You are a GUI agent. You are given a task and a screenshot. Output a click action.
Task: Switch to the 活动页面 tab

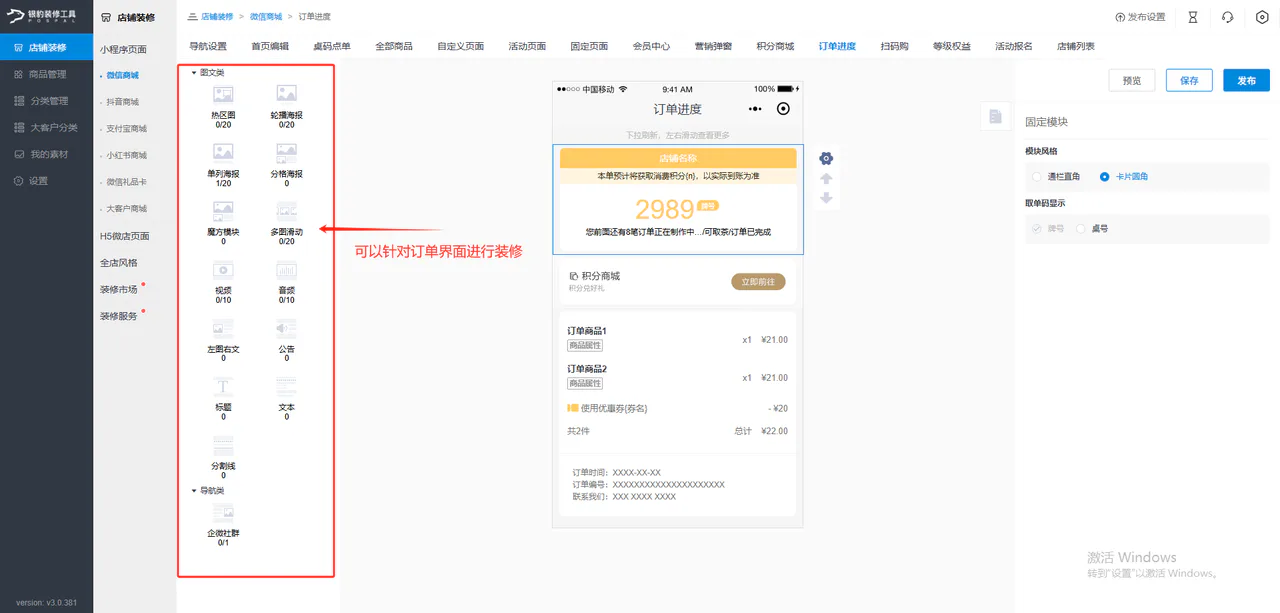(527, 46)
